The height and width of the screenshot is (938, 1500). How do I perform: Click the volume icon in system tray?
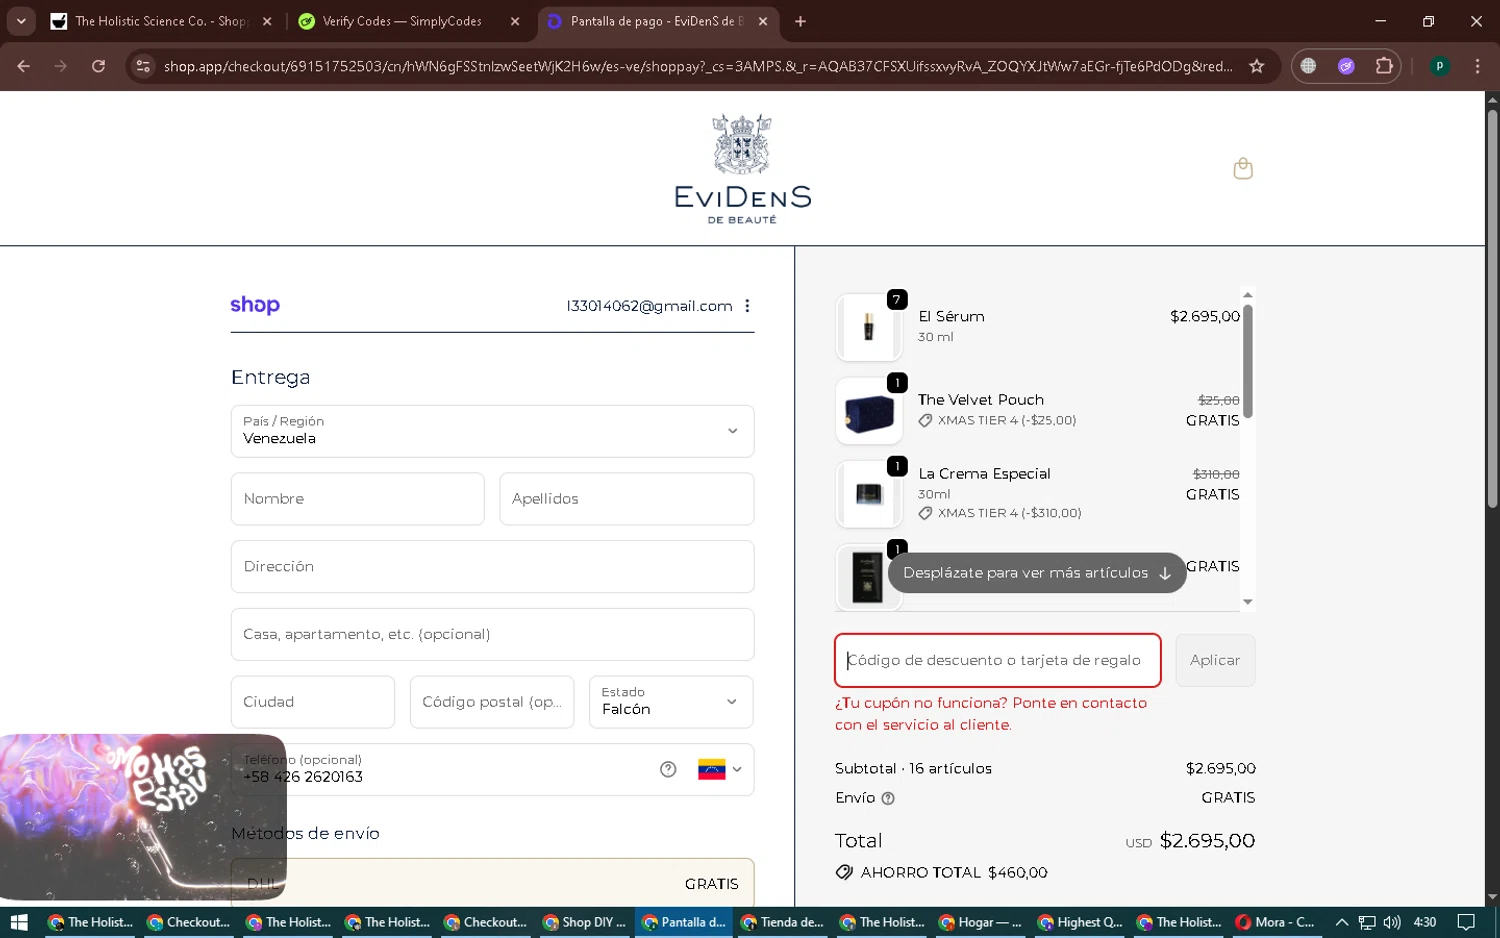coord(1392,922)
